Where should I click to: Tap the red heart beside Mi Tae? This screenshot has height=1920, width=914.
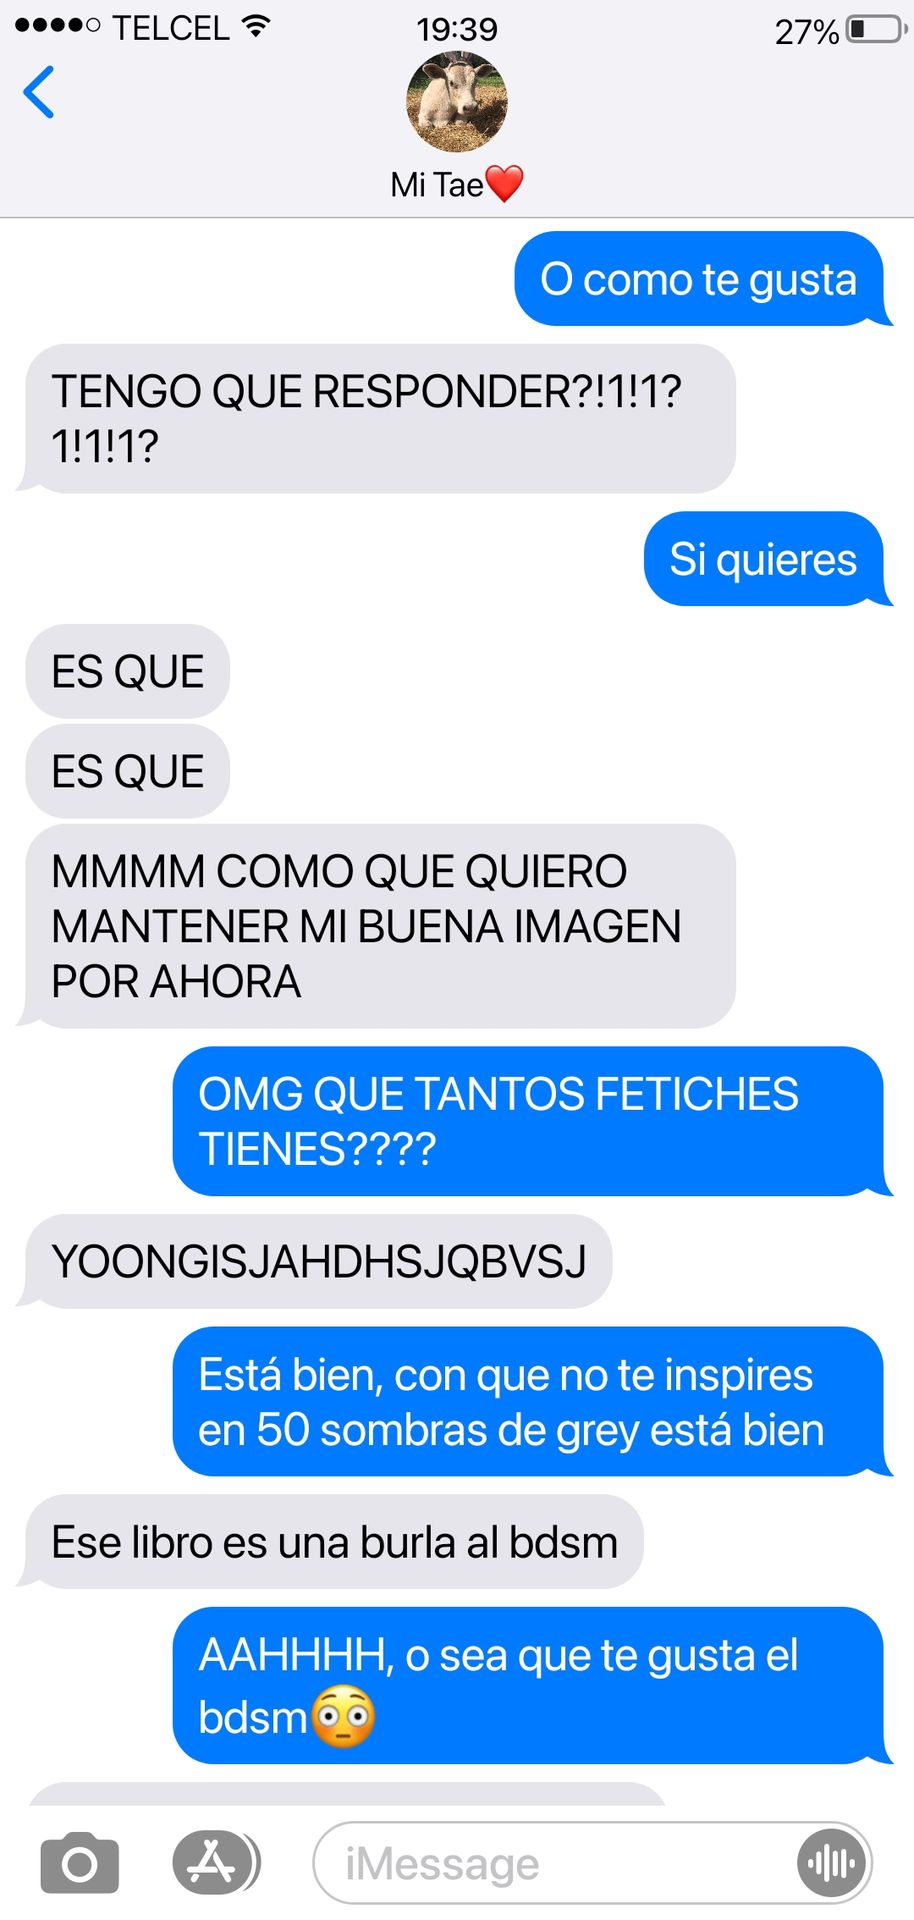click(x=504, y=184)
